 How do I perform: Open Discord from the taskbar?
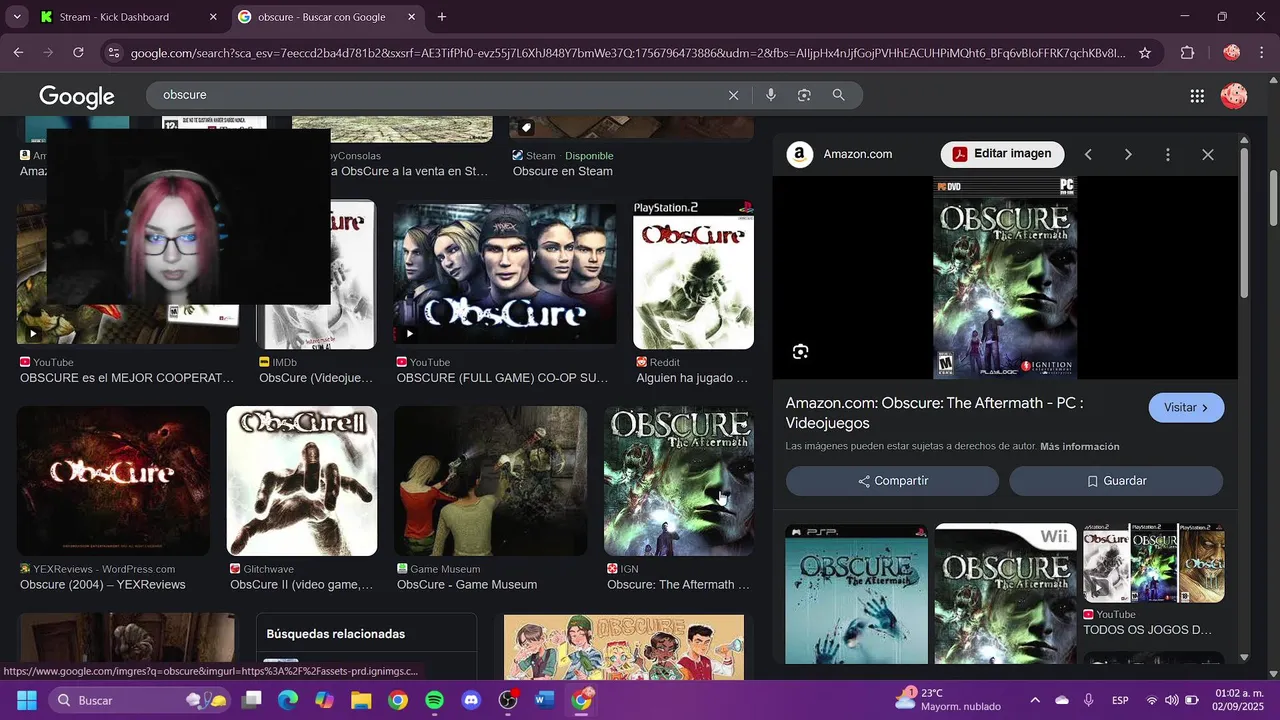point(471,700)
